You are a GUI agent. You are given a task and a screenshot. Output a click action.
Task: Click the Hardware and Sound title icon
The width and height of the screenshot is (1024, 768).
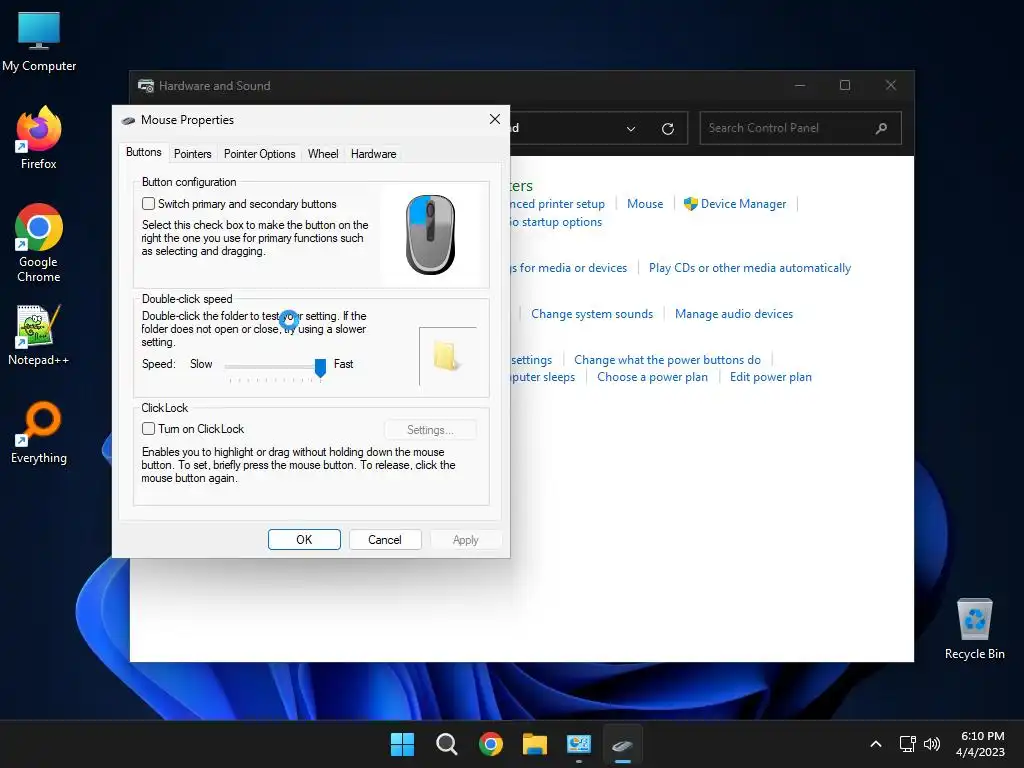tap(146, 86)
